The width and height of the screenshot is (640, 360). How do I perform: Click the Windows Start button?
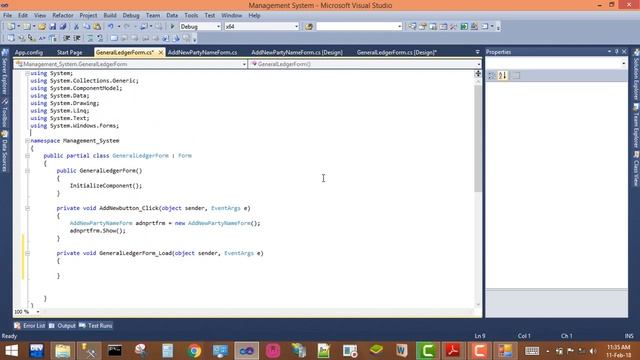(12, 351)
